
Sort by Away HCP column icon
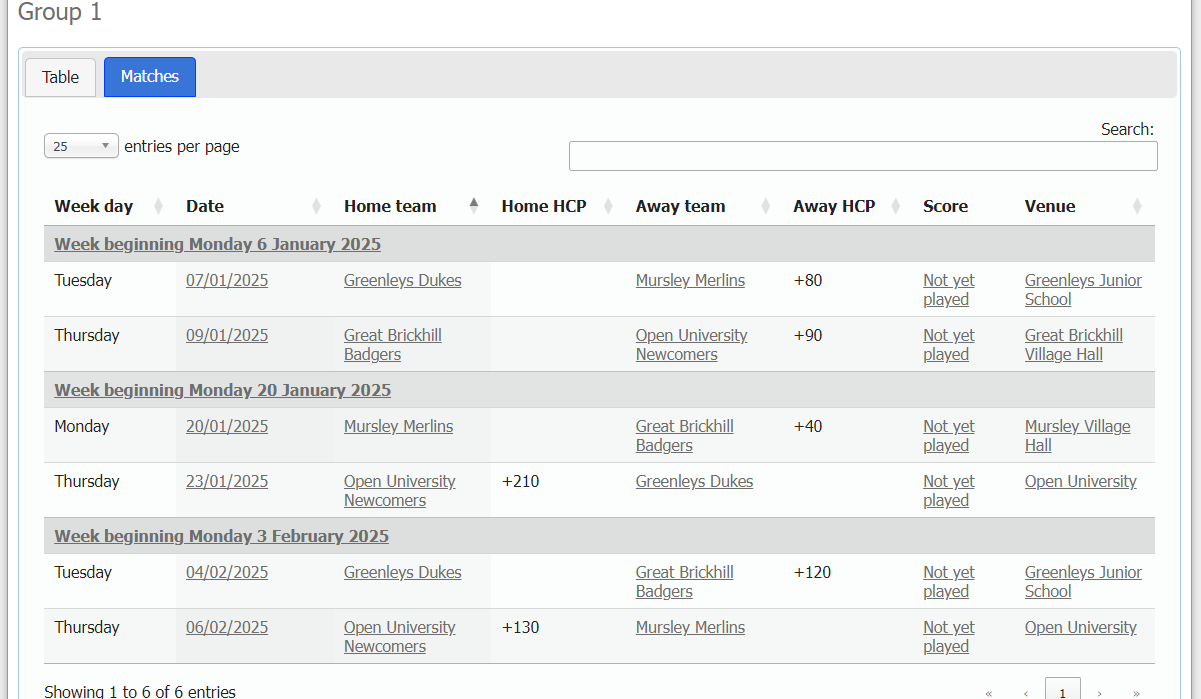coord(896,206)
